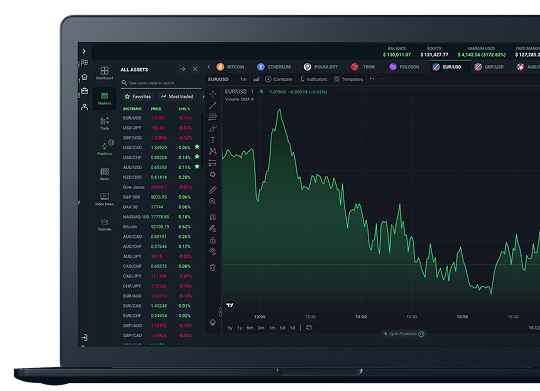Open the Trade section
The height and width of the screenshot is (391, 540).
click(x=104, y=123)
